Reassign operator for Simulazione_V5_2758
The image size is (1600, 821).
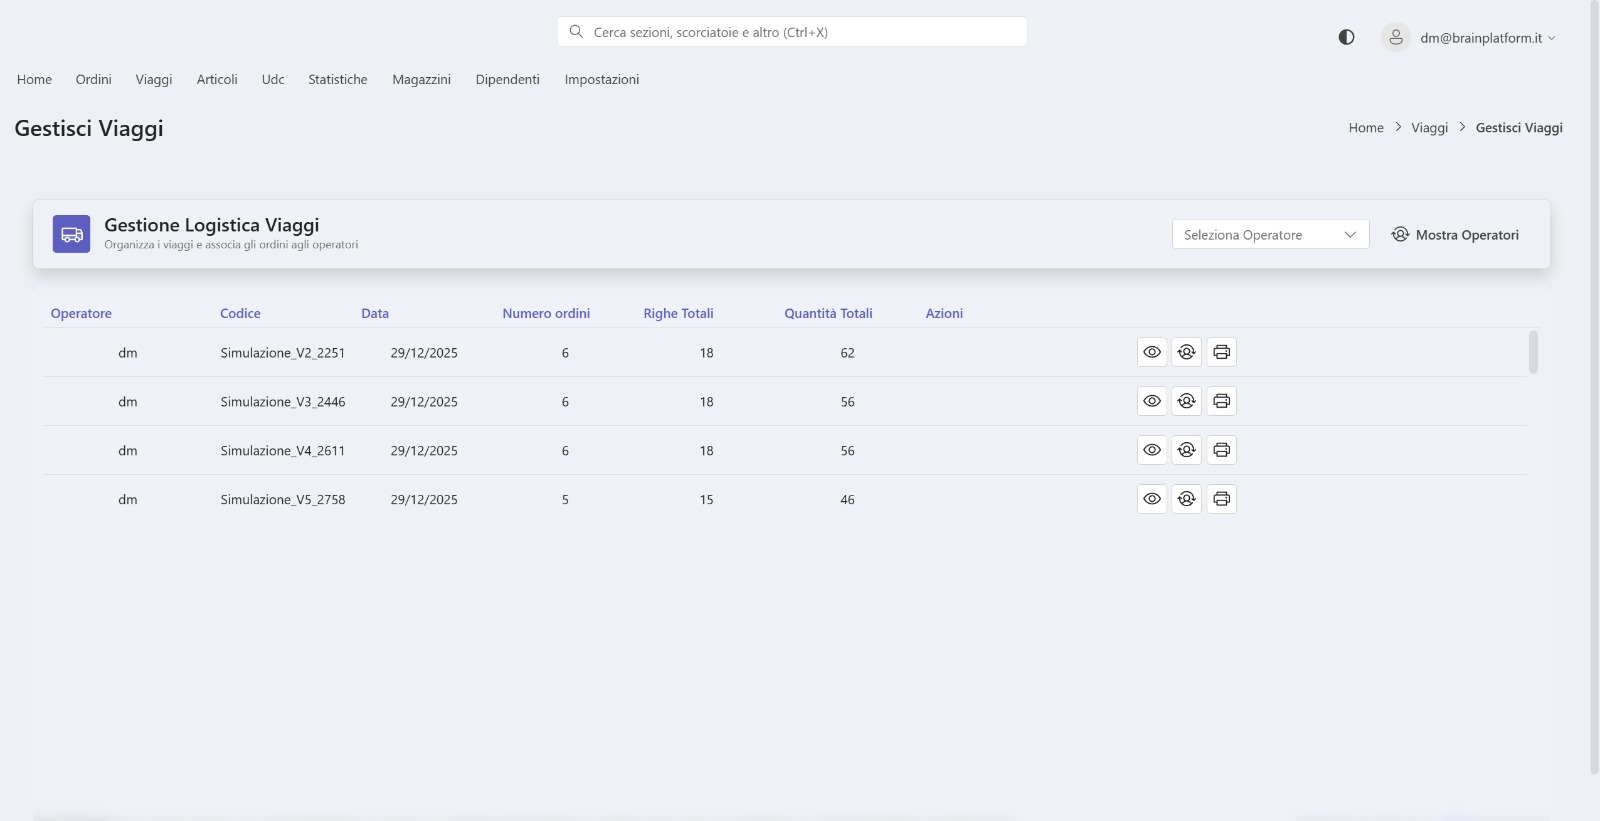[x=1187, y=499]
